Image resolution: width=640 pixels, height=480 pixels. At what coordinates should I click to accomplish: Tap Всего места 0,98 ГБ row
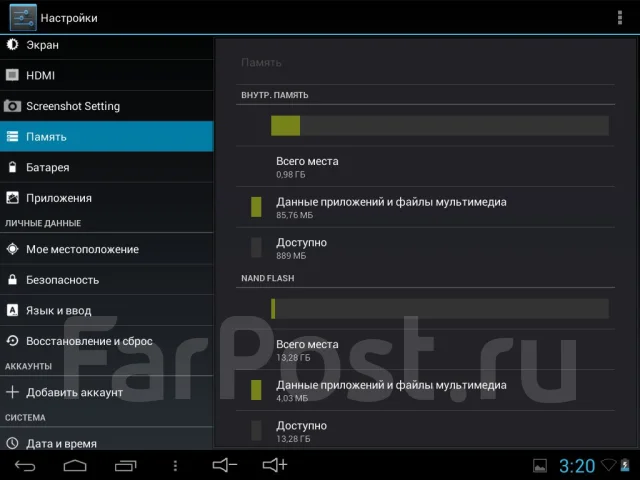pyautogui.click(x=425, y=167)
